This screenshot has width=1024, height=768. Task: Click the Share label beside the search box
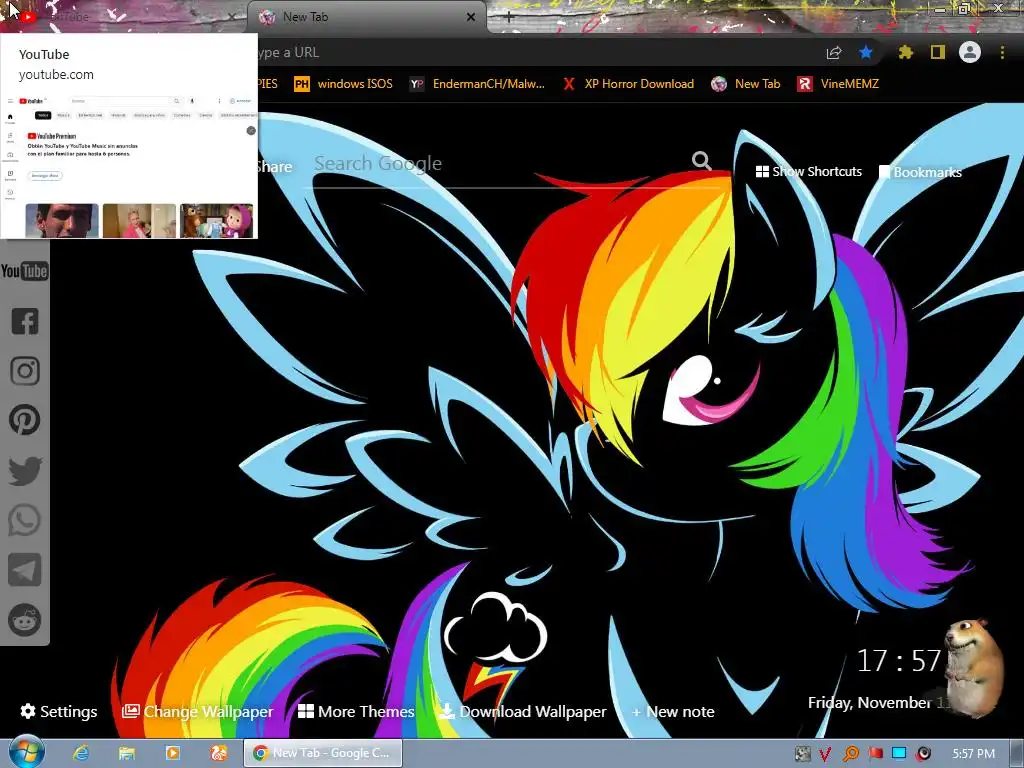point(274,167)
